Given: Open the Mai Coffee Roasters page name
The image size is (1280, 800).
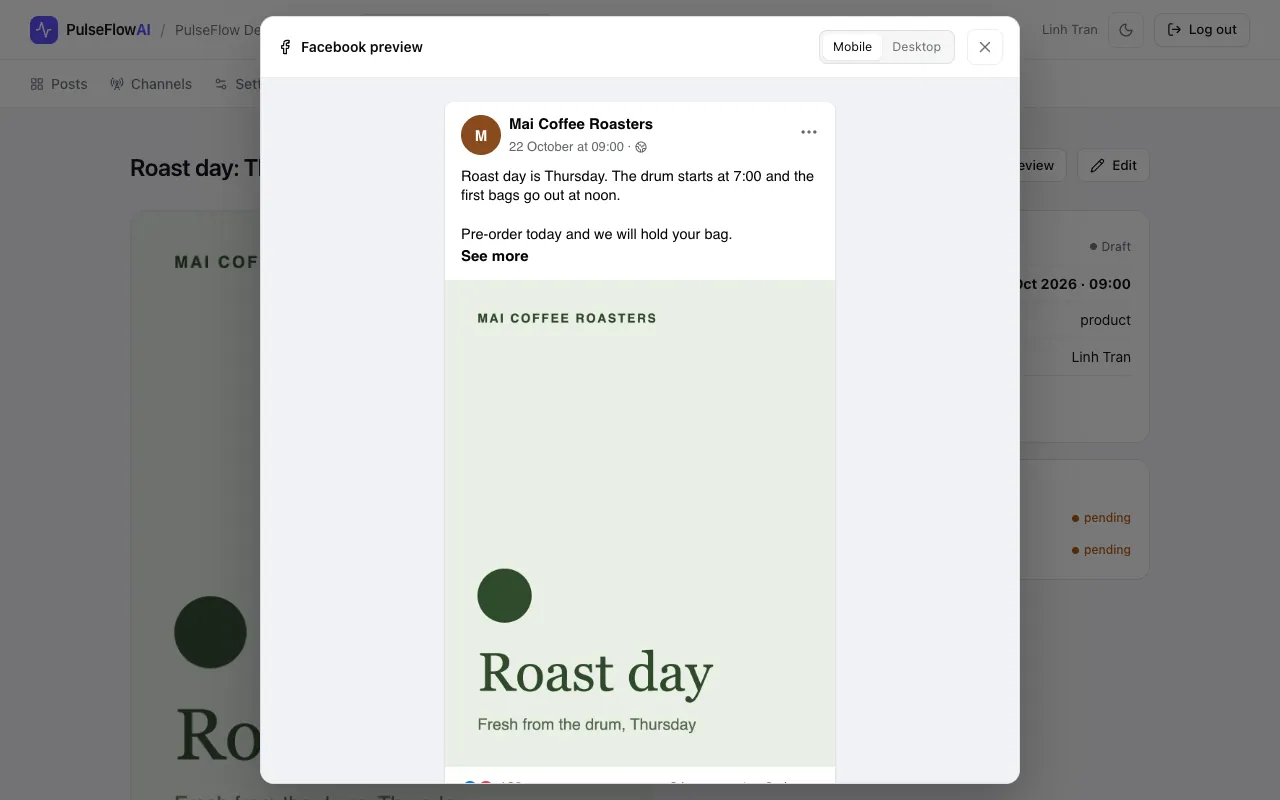Looking at the screenshot, I should [x=581, y=124].
